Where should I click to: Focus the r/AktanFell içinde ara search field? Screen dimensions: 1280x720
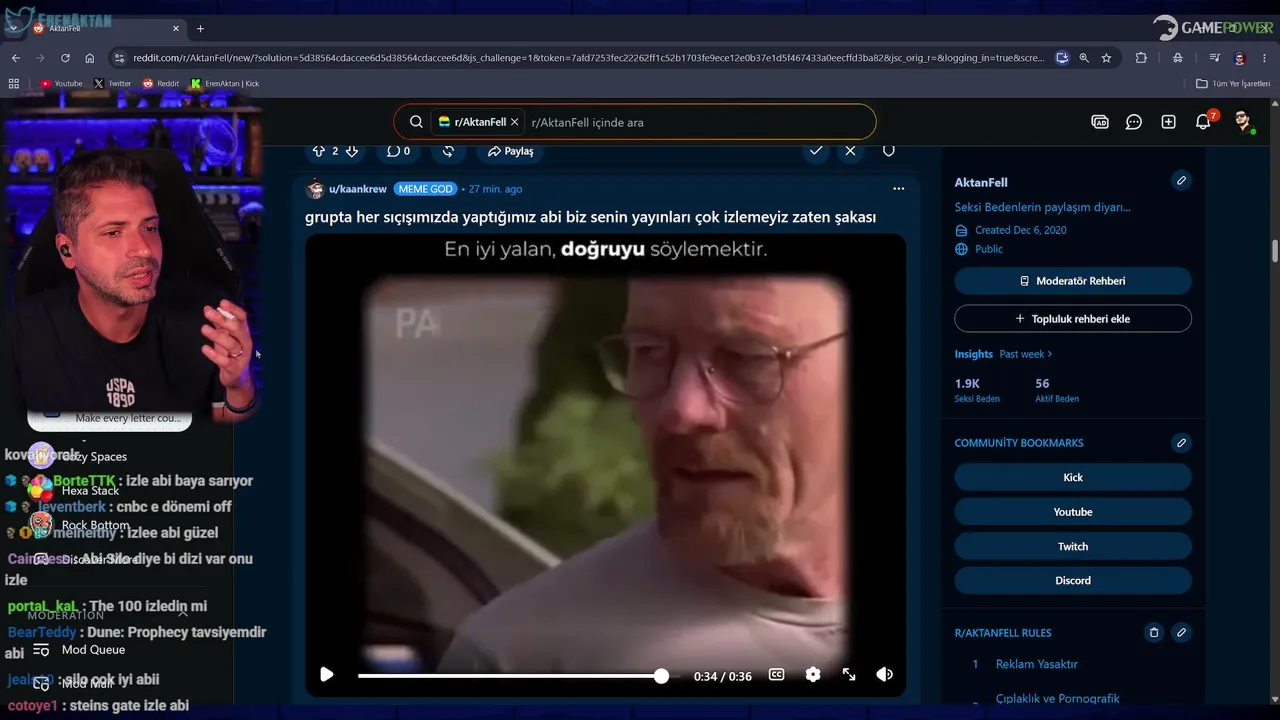696,122
